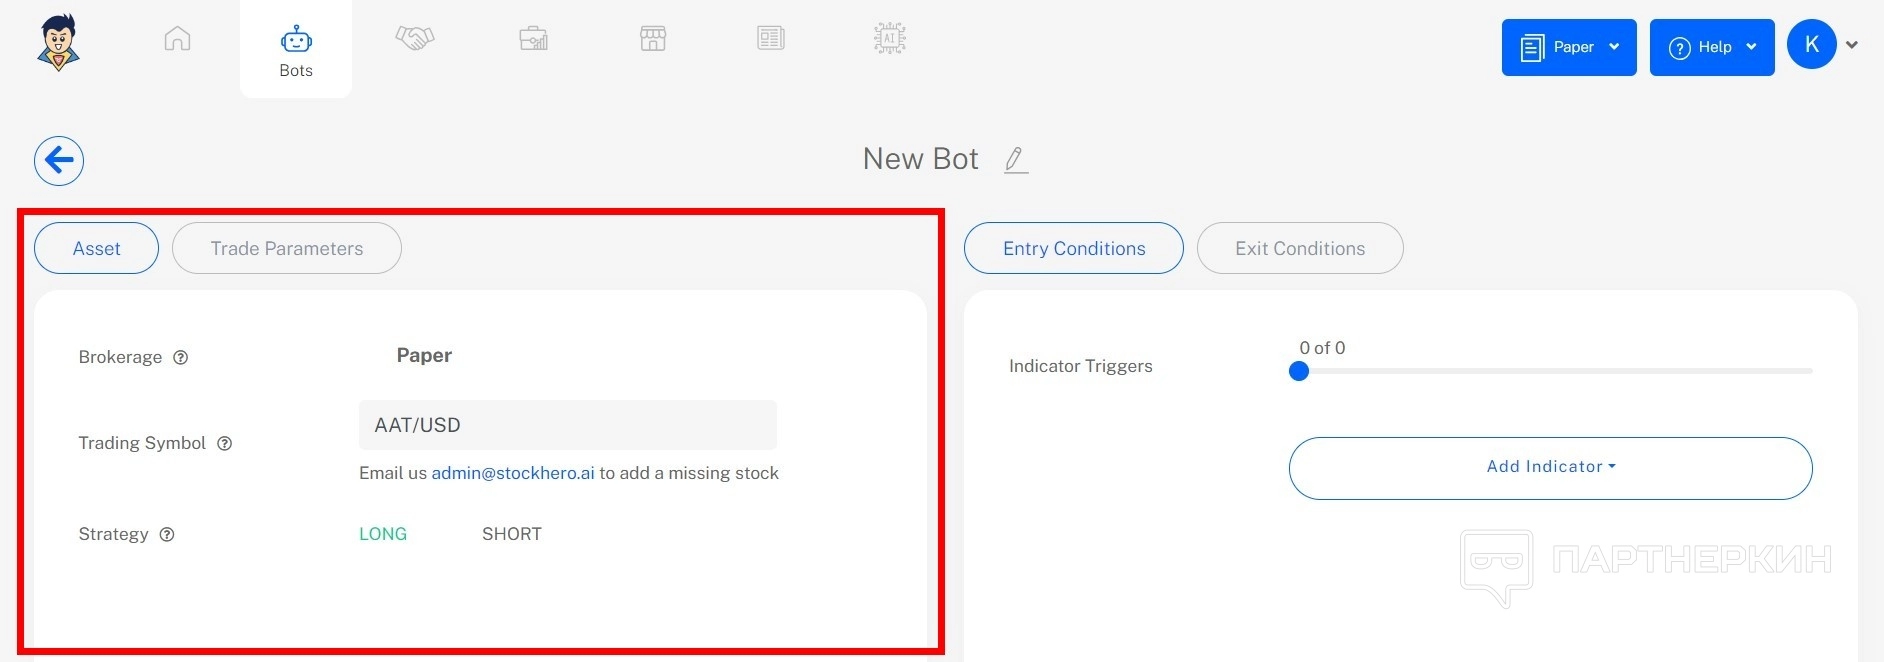Select the SHORT strategy option
Viewport: 1884px width, 662px height.
(511, 534)
